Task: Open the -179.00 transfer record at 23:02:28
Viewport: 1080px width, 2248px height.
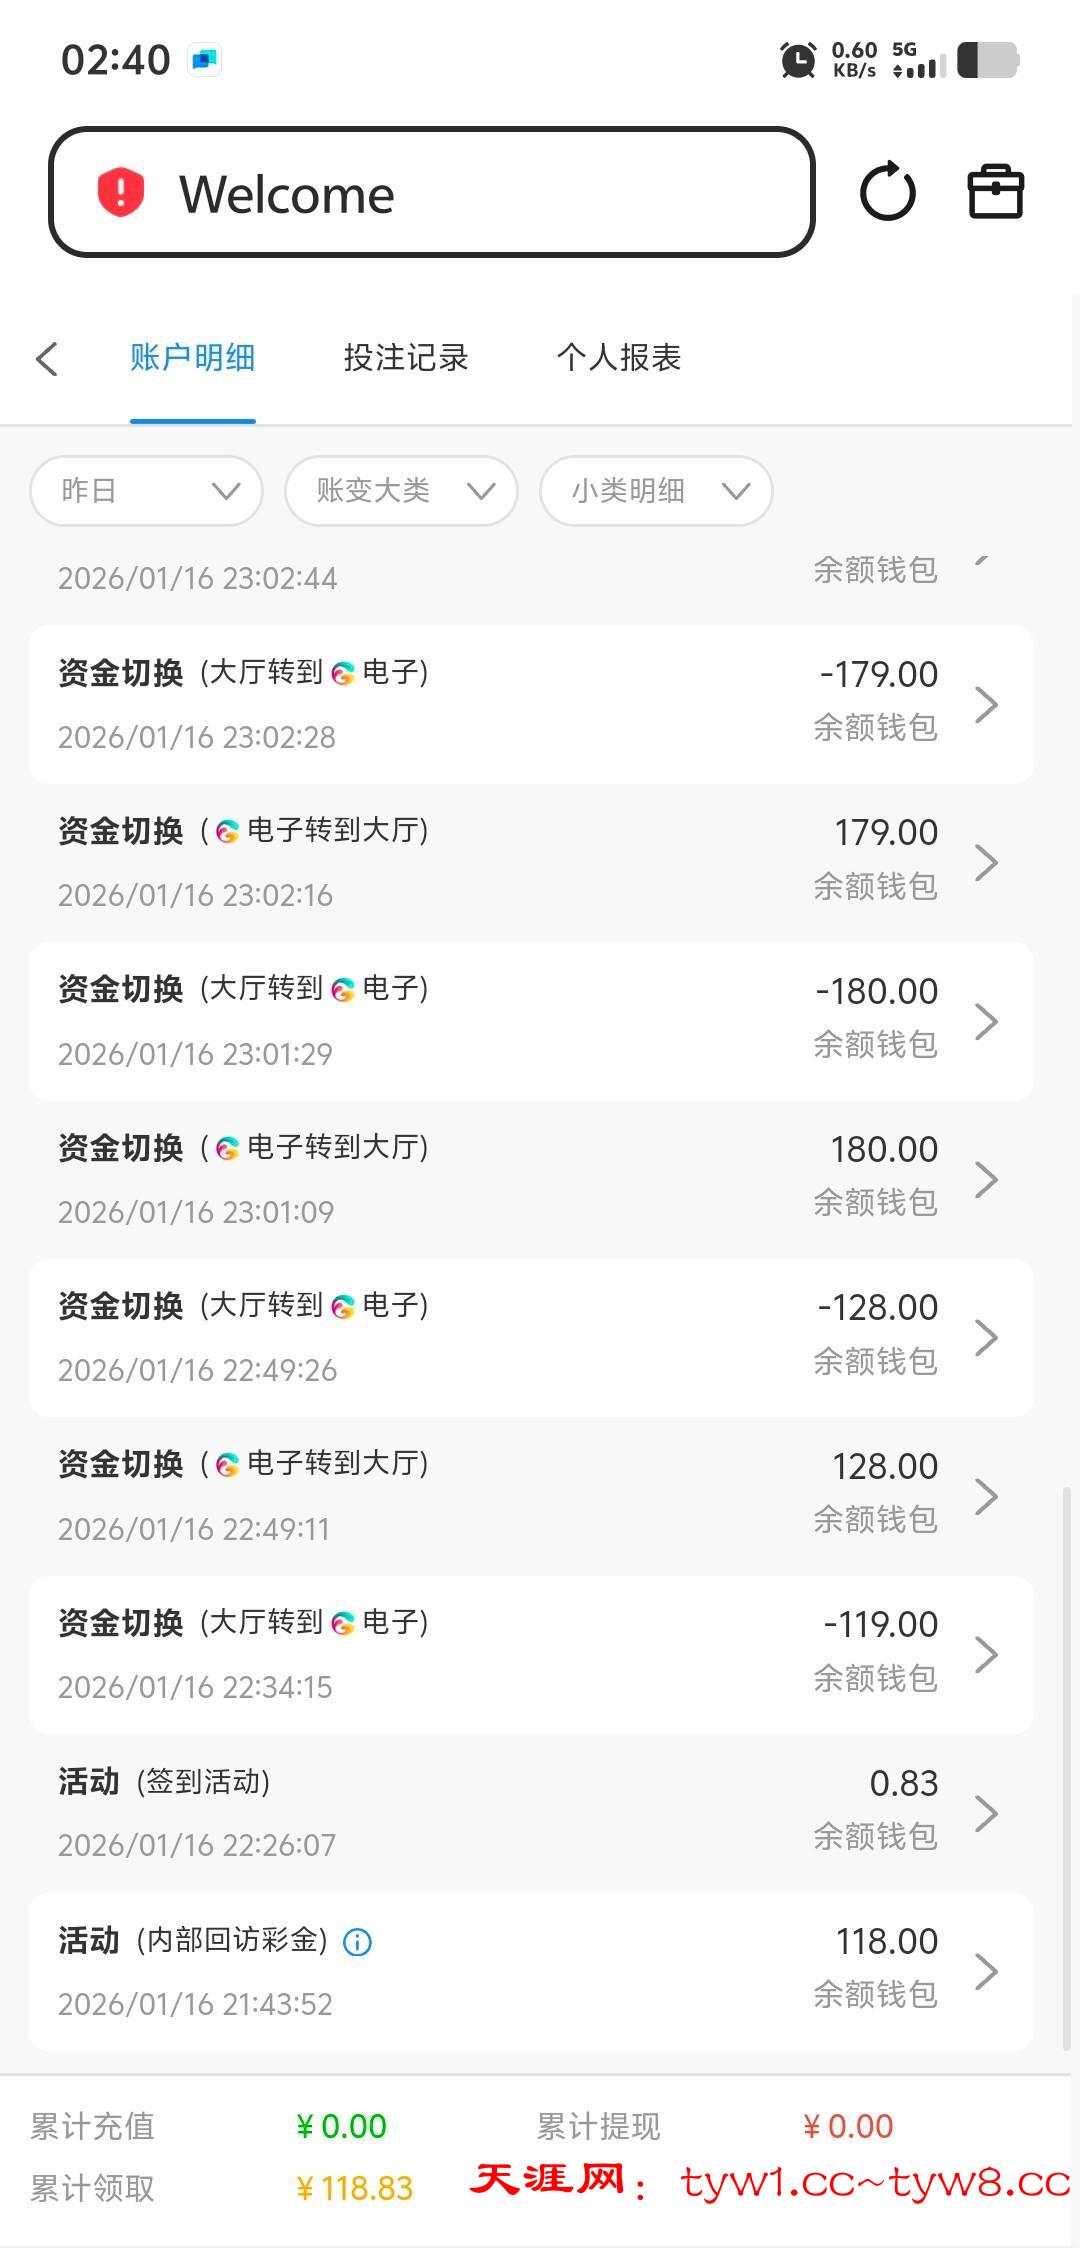Action: pyautogui.click(x=531, y=704)
